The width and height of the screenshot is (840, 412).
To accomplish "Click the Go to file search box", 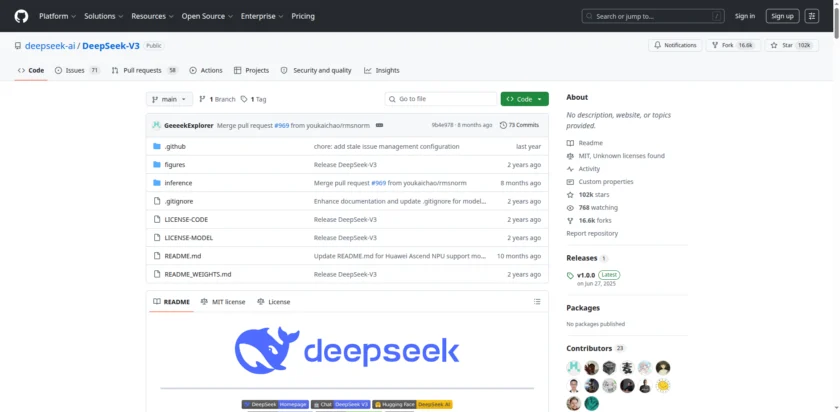I will click(x=441, y=99).
